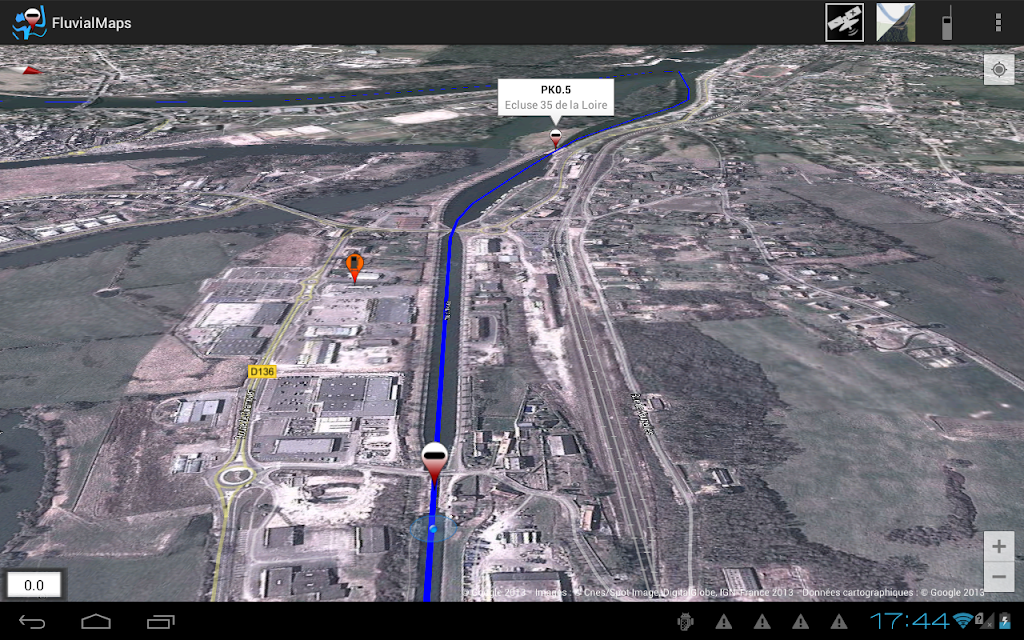Click the D136 road label

pyautogui.click(x=262, y=372)
